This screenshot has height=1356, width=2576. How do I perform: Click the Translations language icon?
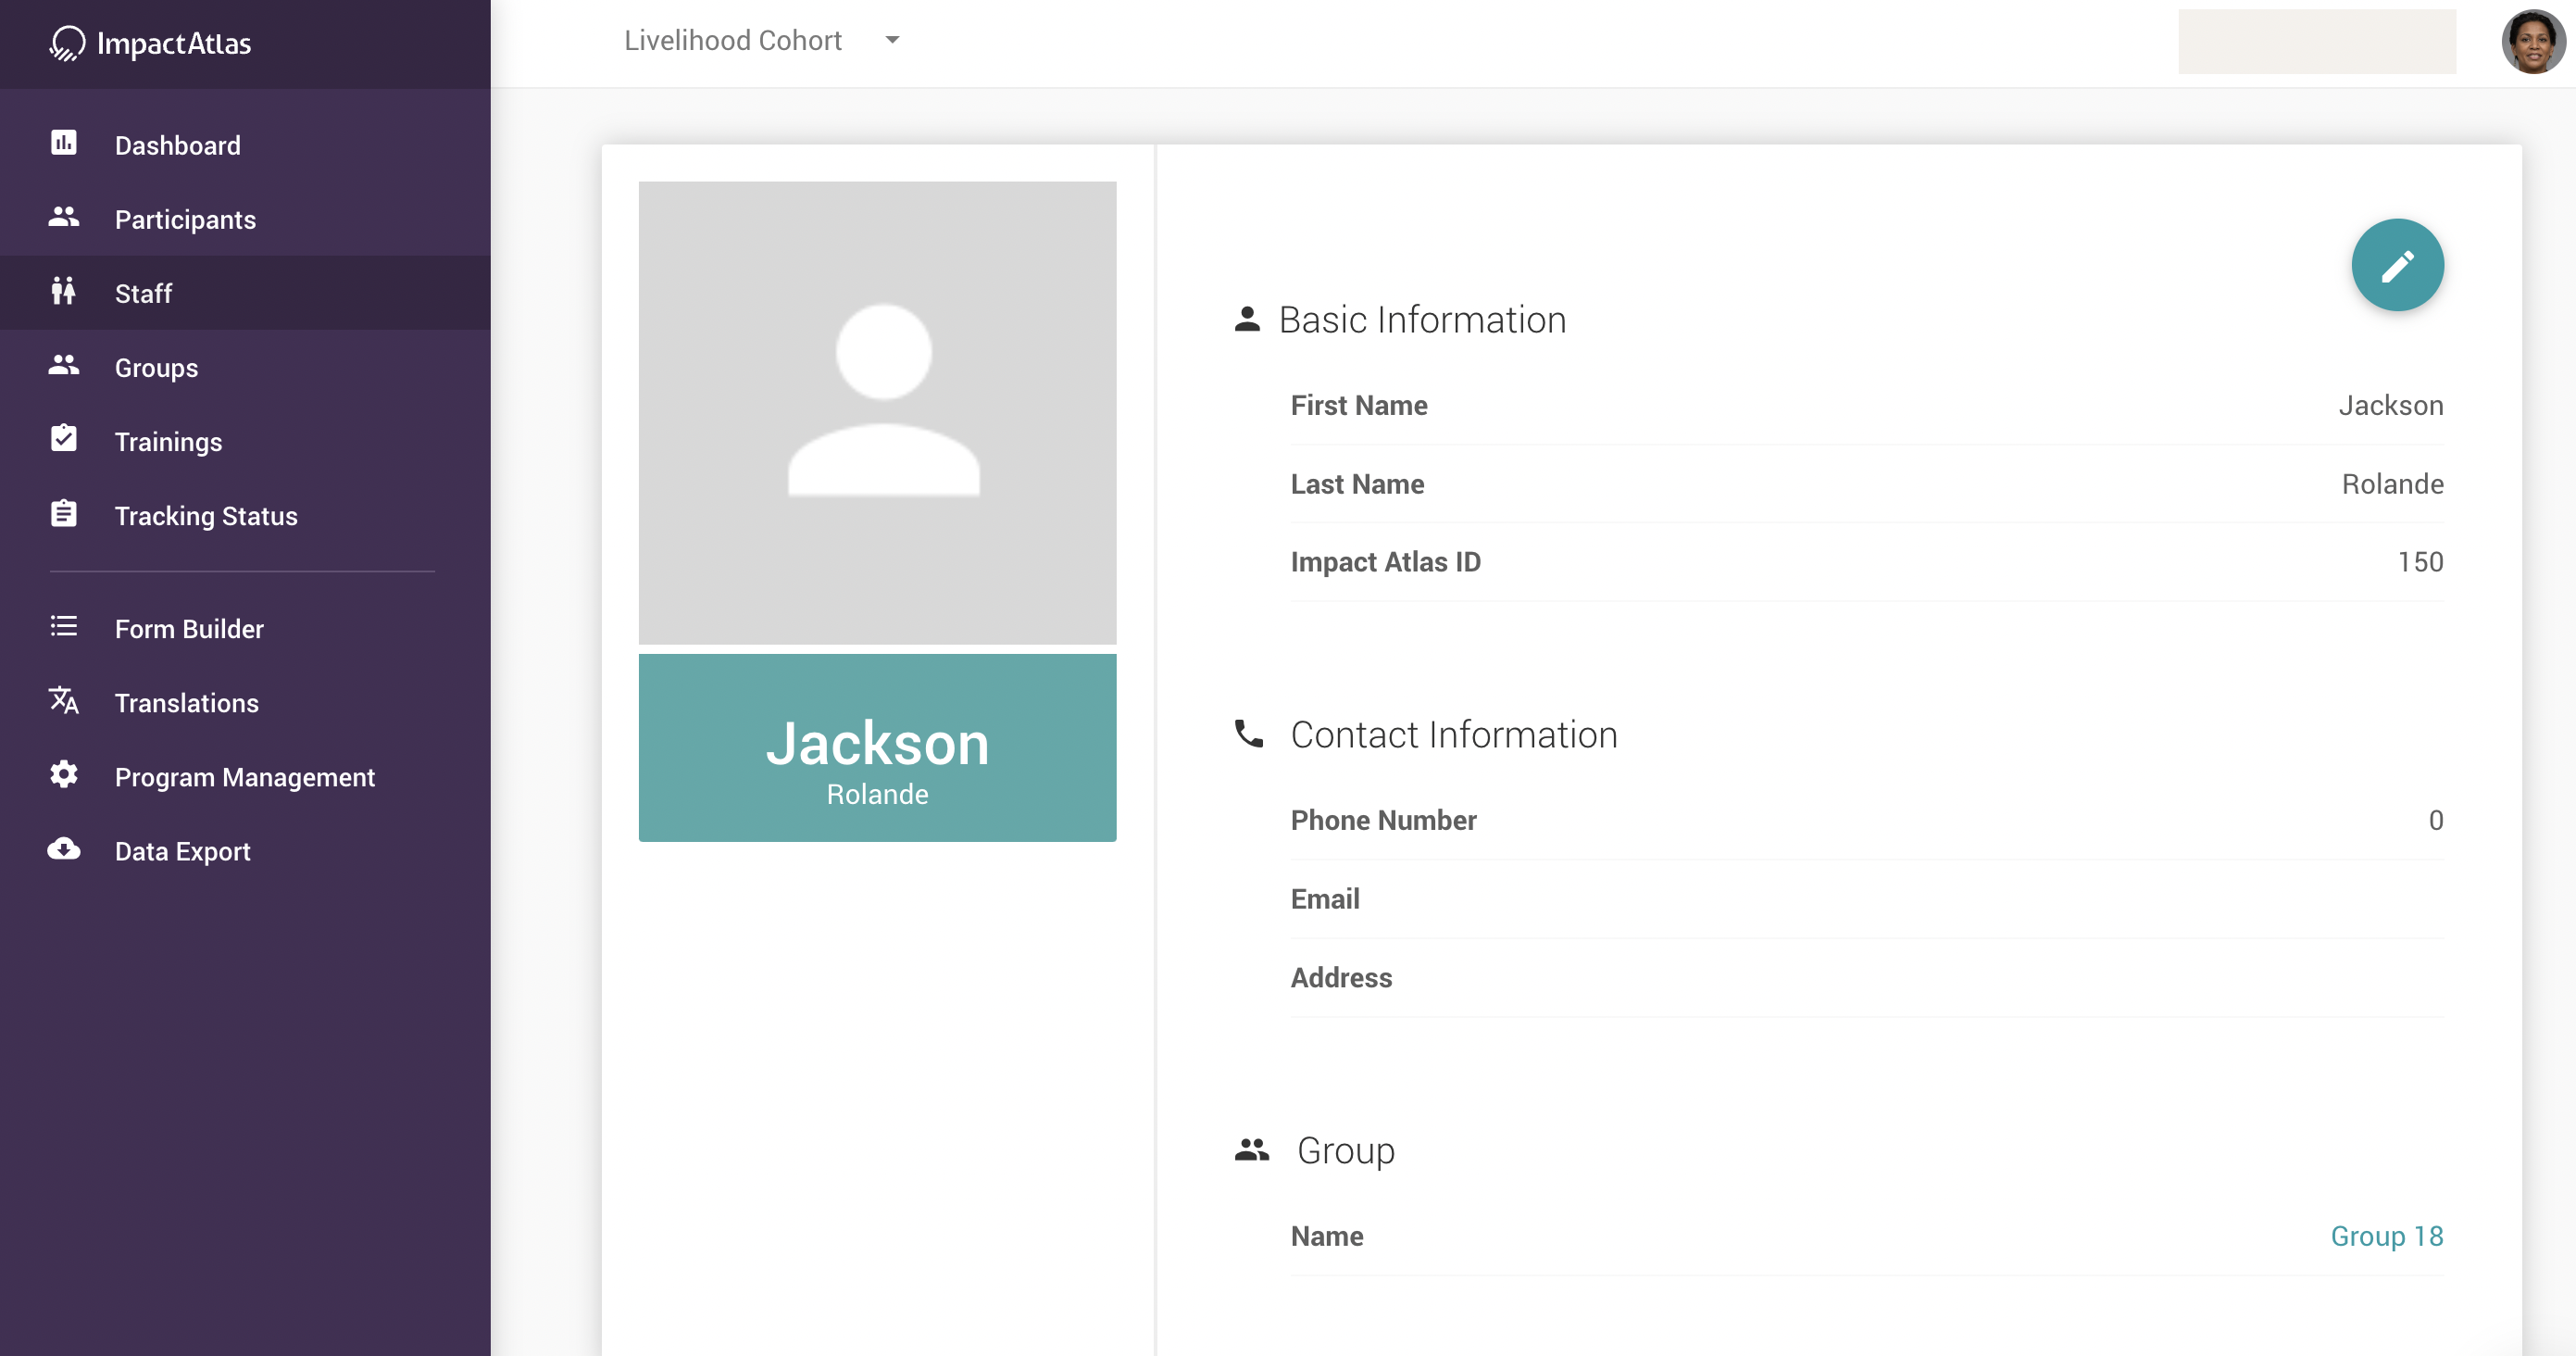(x=63, y=701)
